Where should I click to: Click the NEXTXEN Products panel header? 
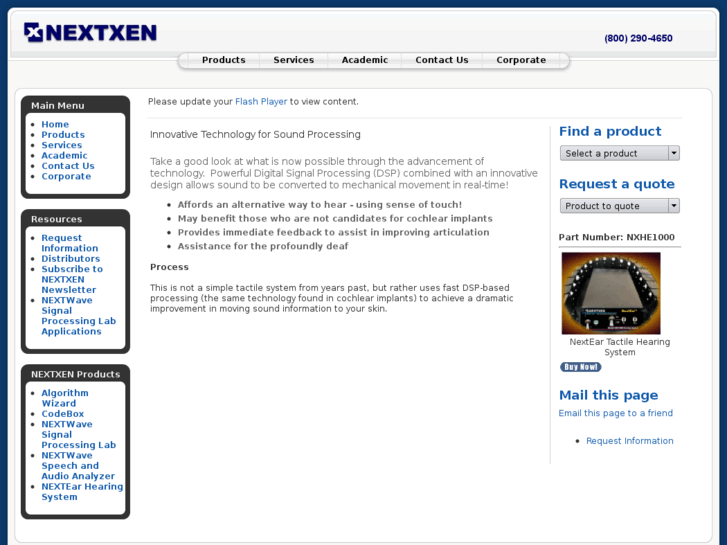(x=76, y=374)
